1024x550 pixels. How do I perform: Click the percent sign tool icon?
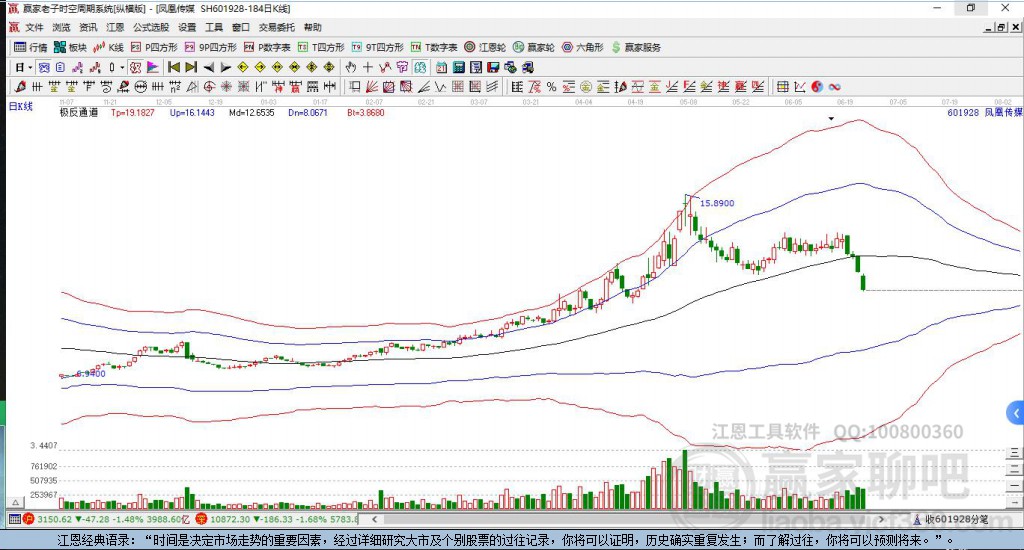coord(551,87)
